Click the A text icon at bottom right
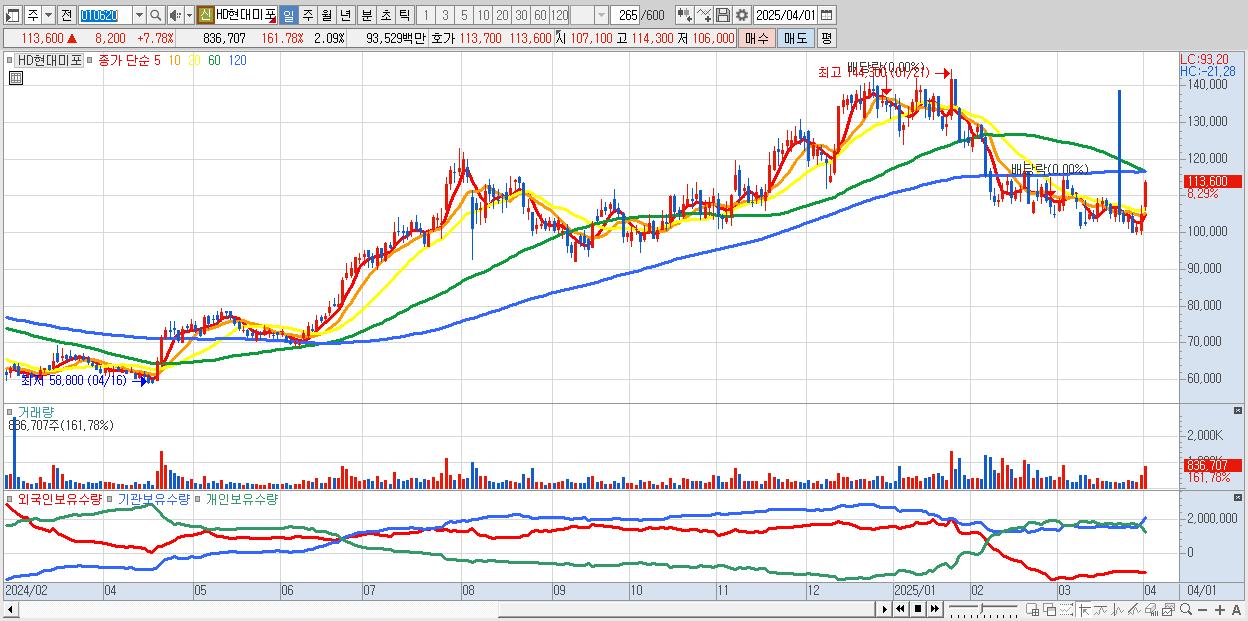Image resolution: width=1248 pixels, height=621 pixels. [1236, 610]
